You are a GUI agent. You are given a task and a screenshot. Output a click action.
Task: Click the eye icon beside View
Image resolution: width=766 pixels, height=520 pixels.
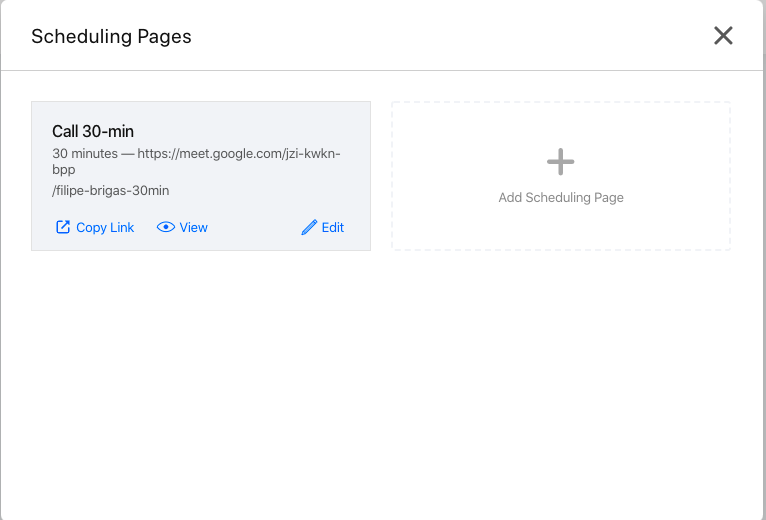tap(166, 227)
